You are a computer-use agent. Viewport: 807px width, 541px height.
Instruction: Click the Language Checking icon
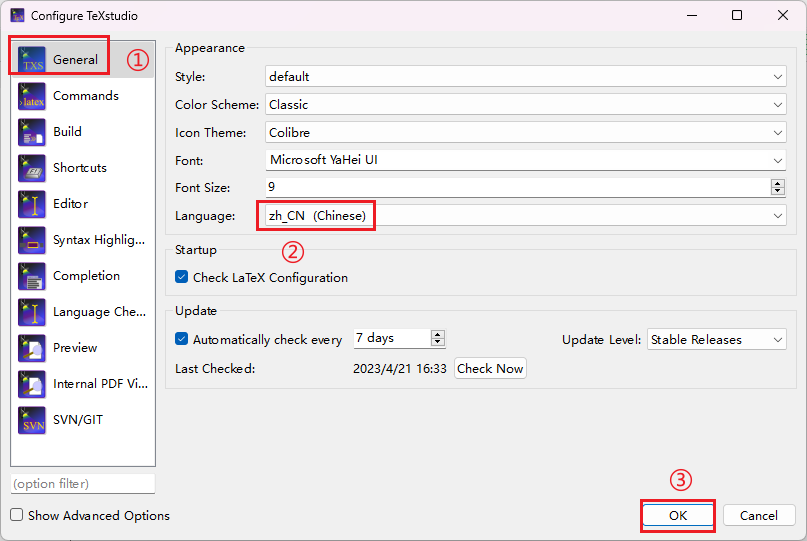[32, 312]
